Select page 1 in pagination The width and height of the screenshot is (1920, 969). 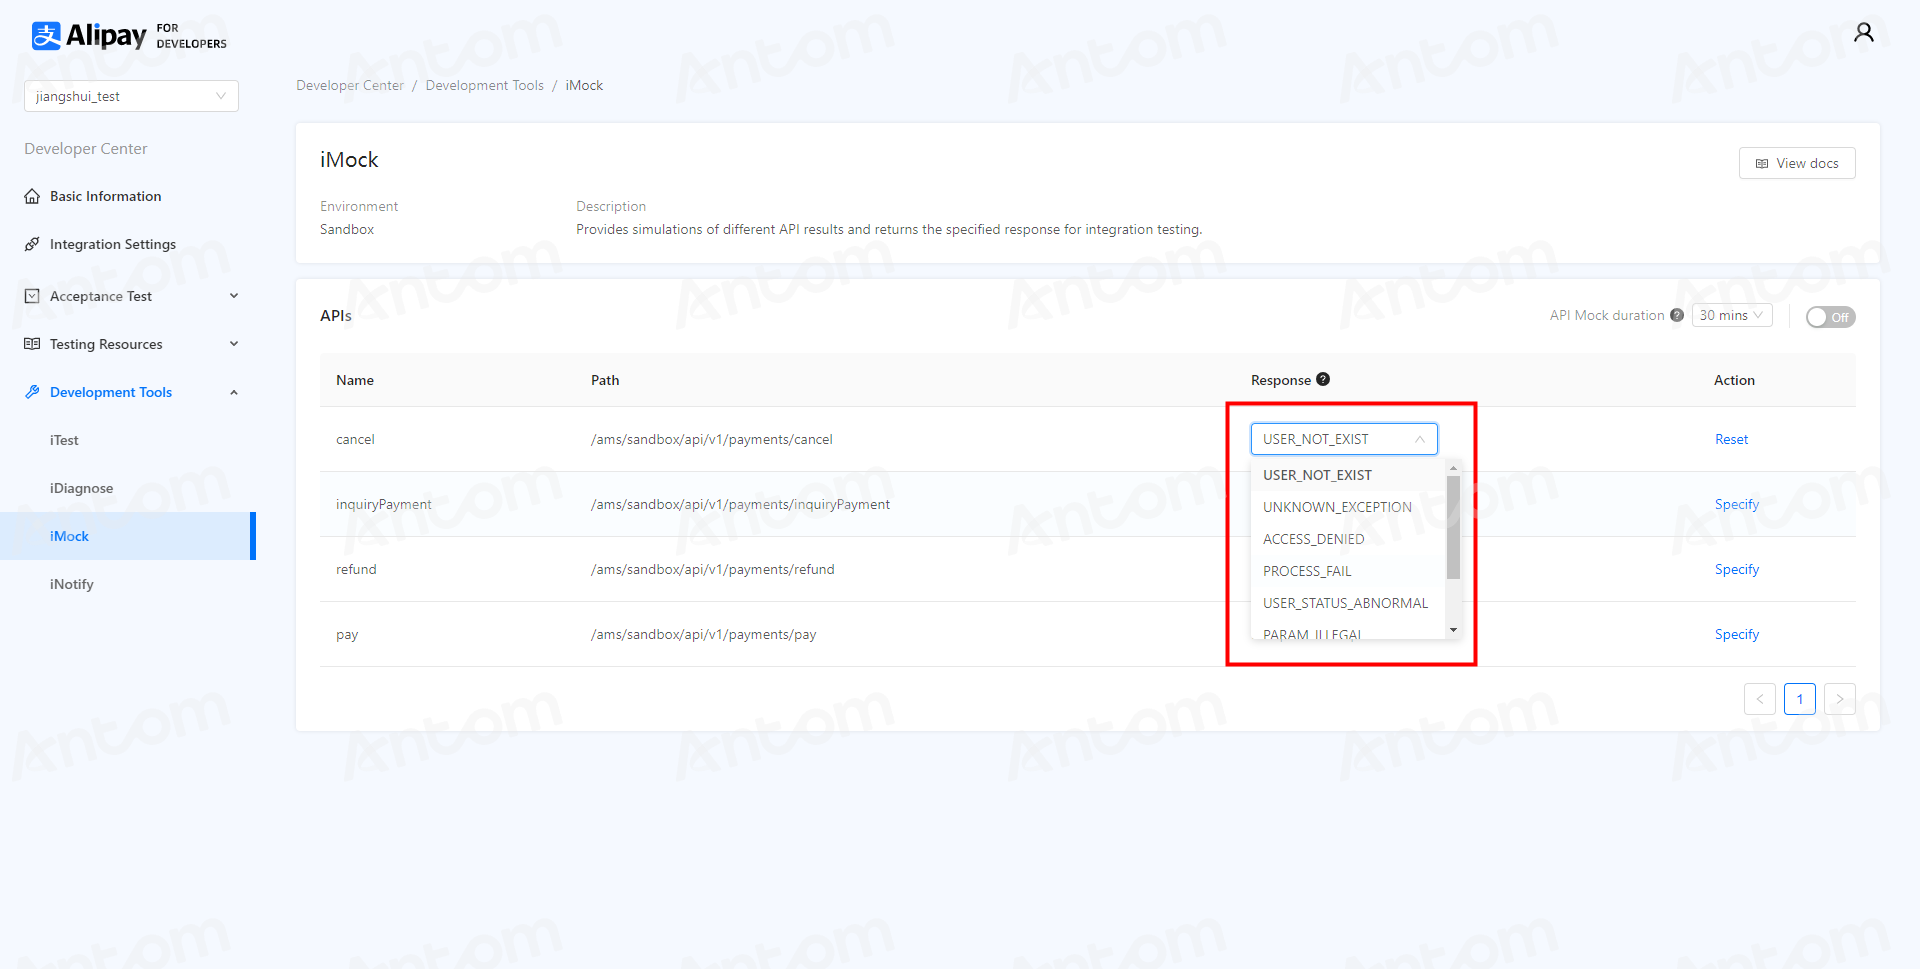pos(1799,699)
